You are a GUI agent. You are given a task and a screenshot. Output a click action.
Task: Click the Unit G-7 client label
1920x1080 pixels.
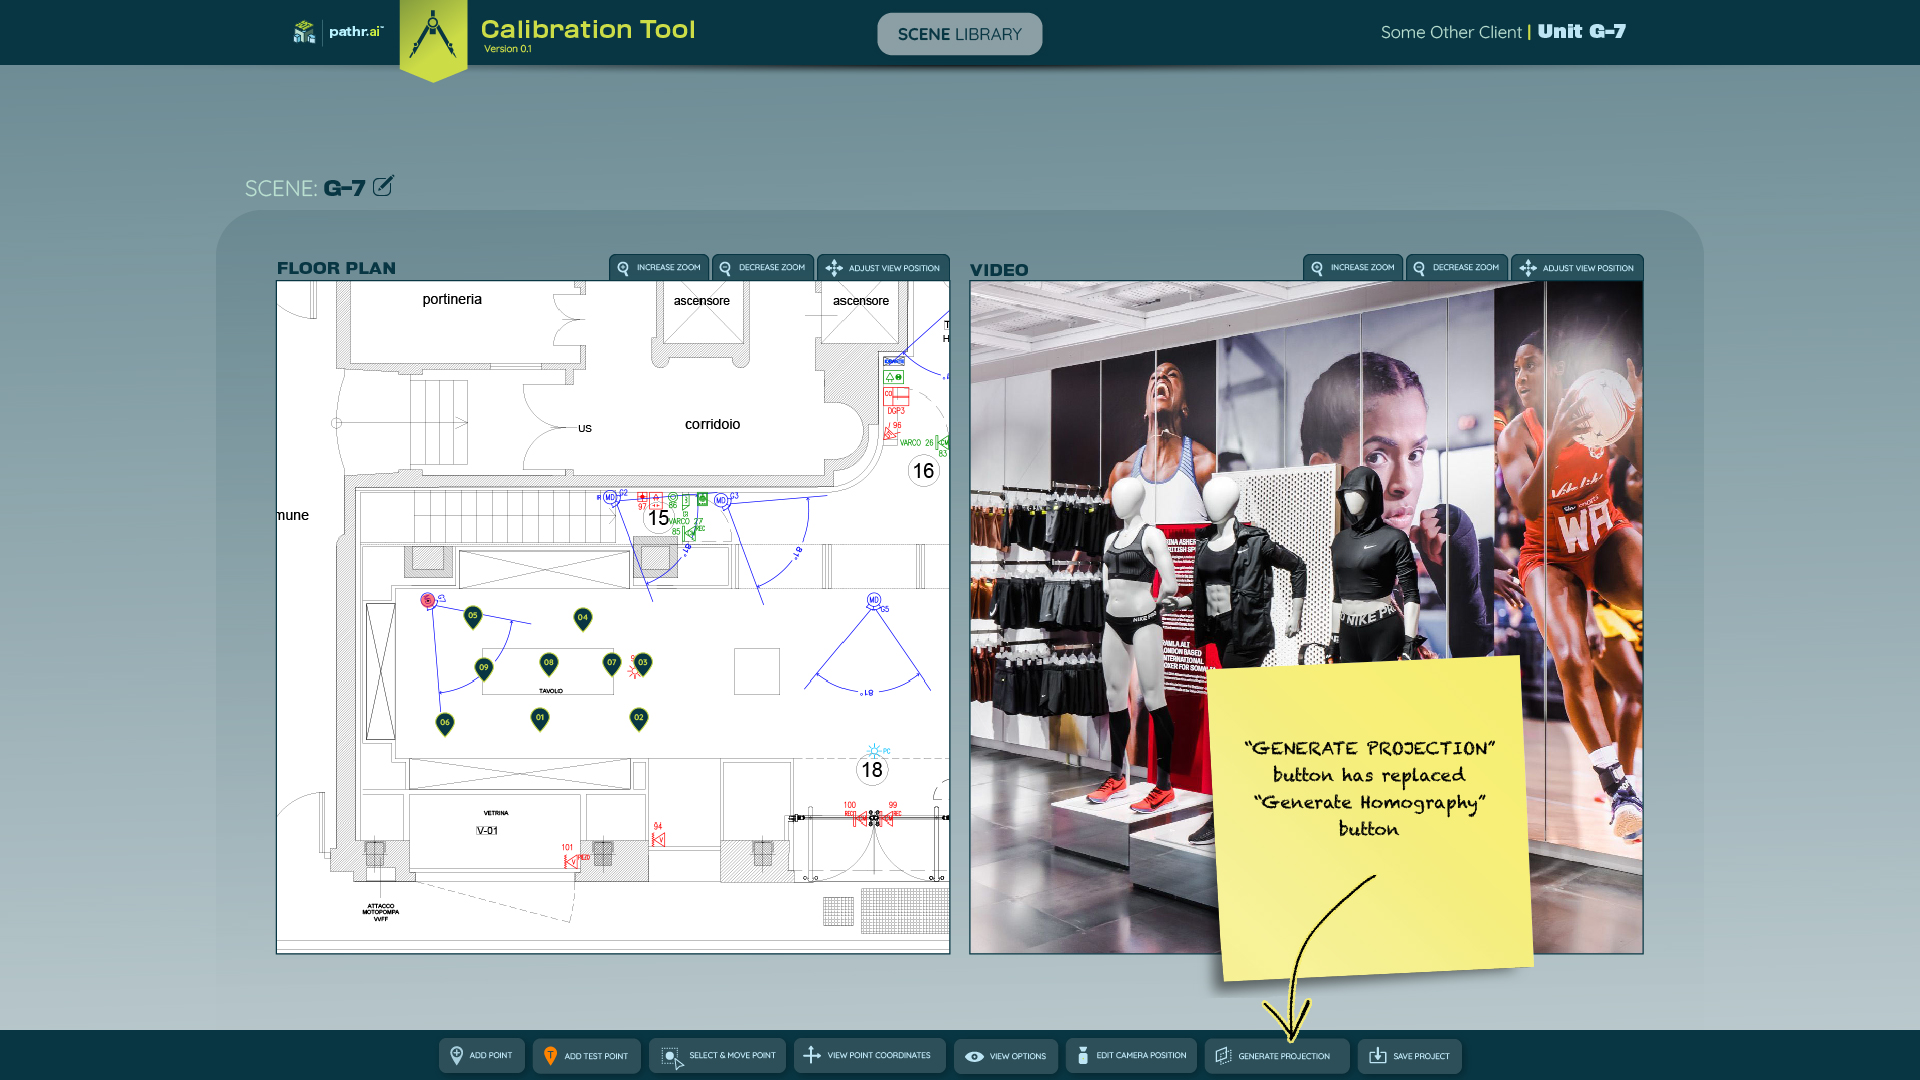(x=1581, y=32)
